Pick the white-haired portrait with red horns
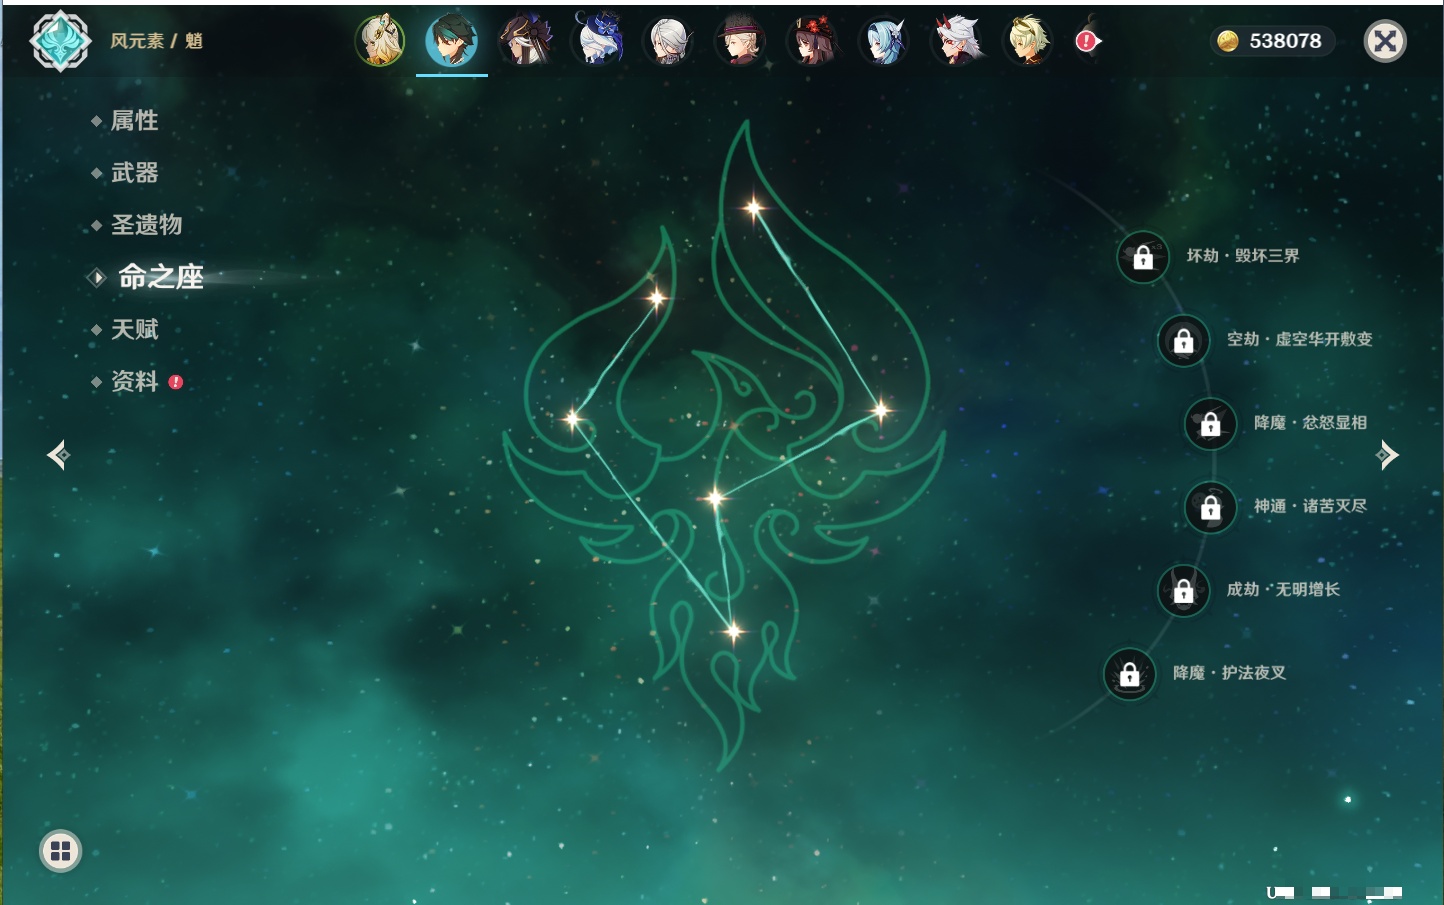Viewport: 1444px width, 905px height. click(x=957, y=41)
